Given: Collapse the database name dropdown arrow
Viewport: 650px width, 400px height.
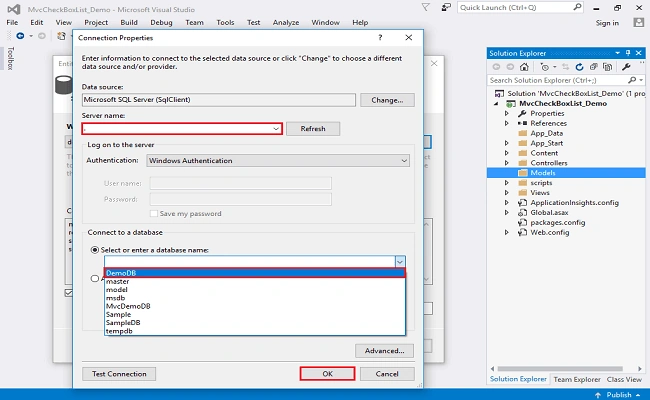Looking at the screenshot, I should [x=400, y=262].
